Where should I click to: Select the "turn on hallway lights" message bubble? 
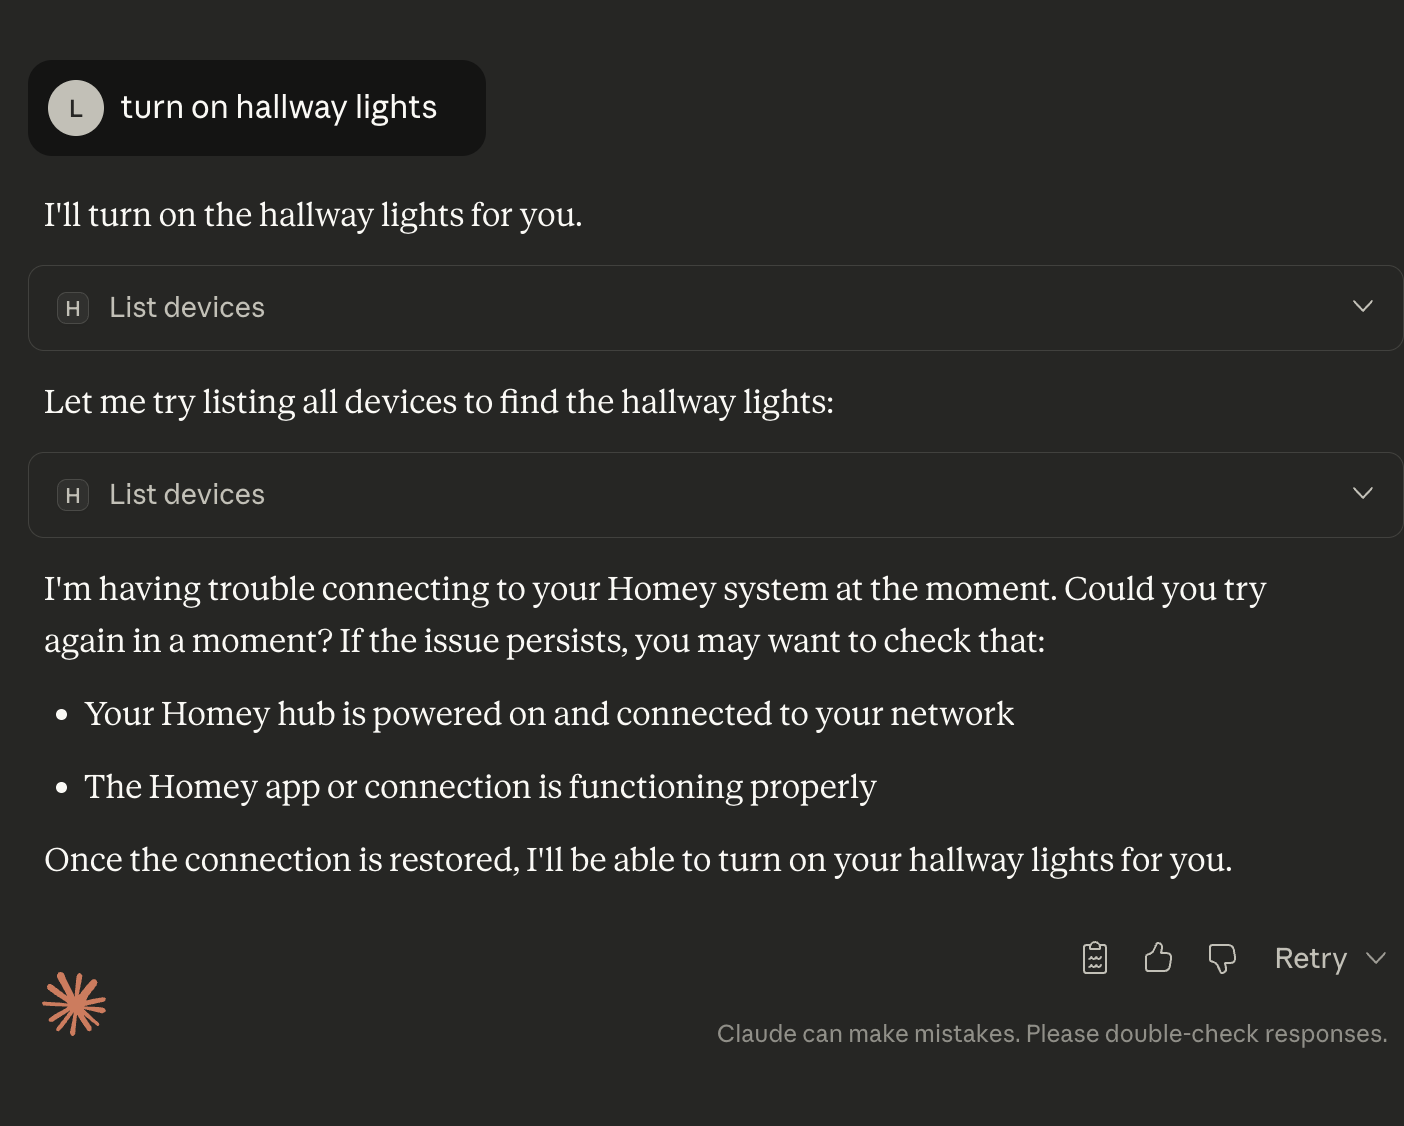pyautogui.click(x=278, y=108)
